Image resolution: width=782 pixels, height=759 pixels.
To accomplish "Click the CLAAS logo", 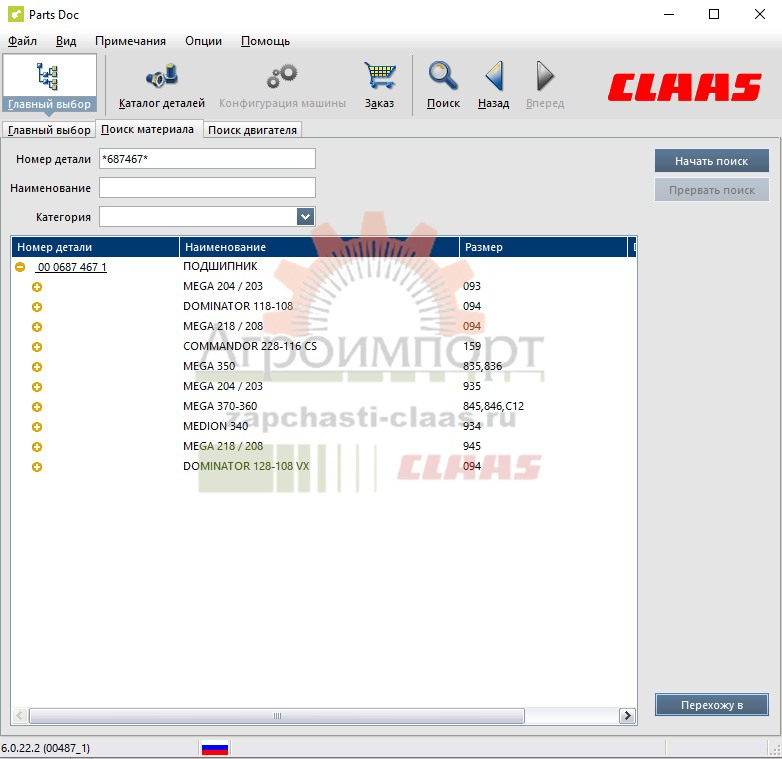I will (x=685, y=87).
